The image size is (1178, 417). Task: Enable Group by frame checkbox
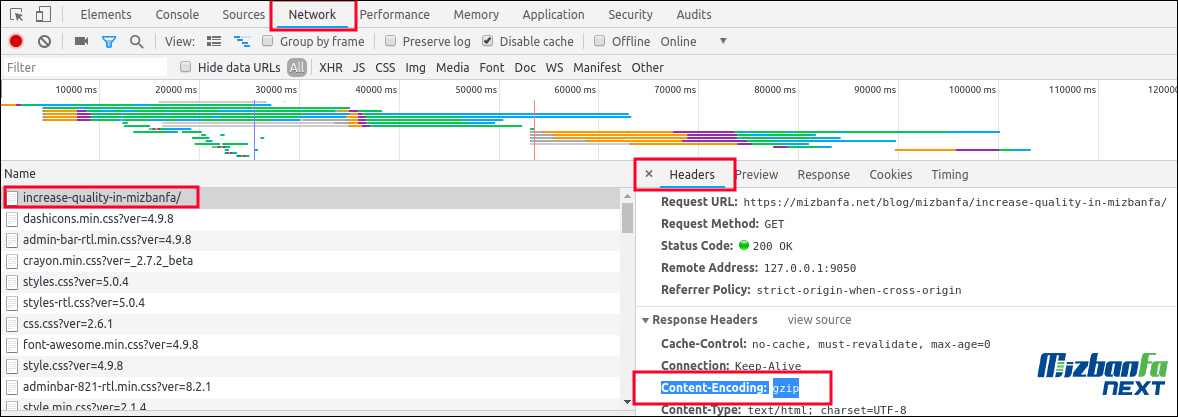(266, 41)
